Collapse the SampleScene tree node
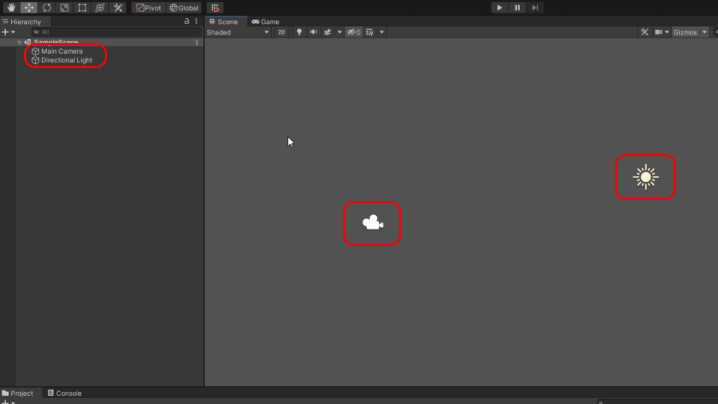The width and height of the screenshot is (718, 404). point(20,42)
